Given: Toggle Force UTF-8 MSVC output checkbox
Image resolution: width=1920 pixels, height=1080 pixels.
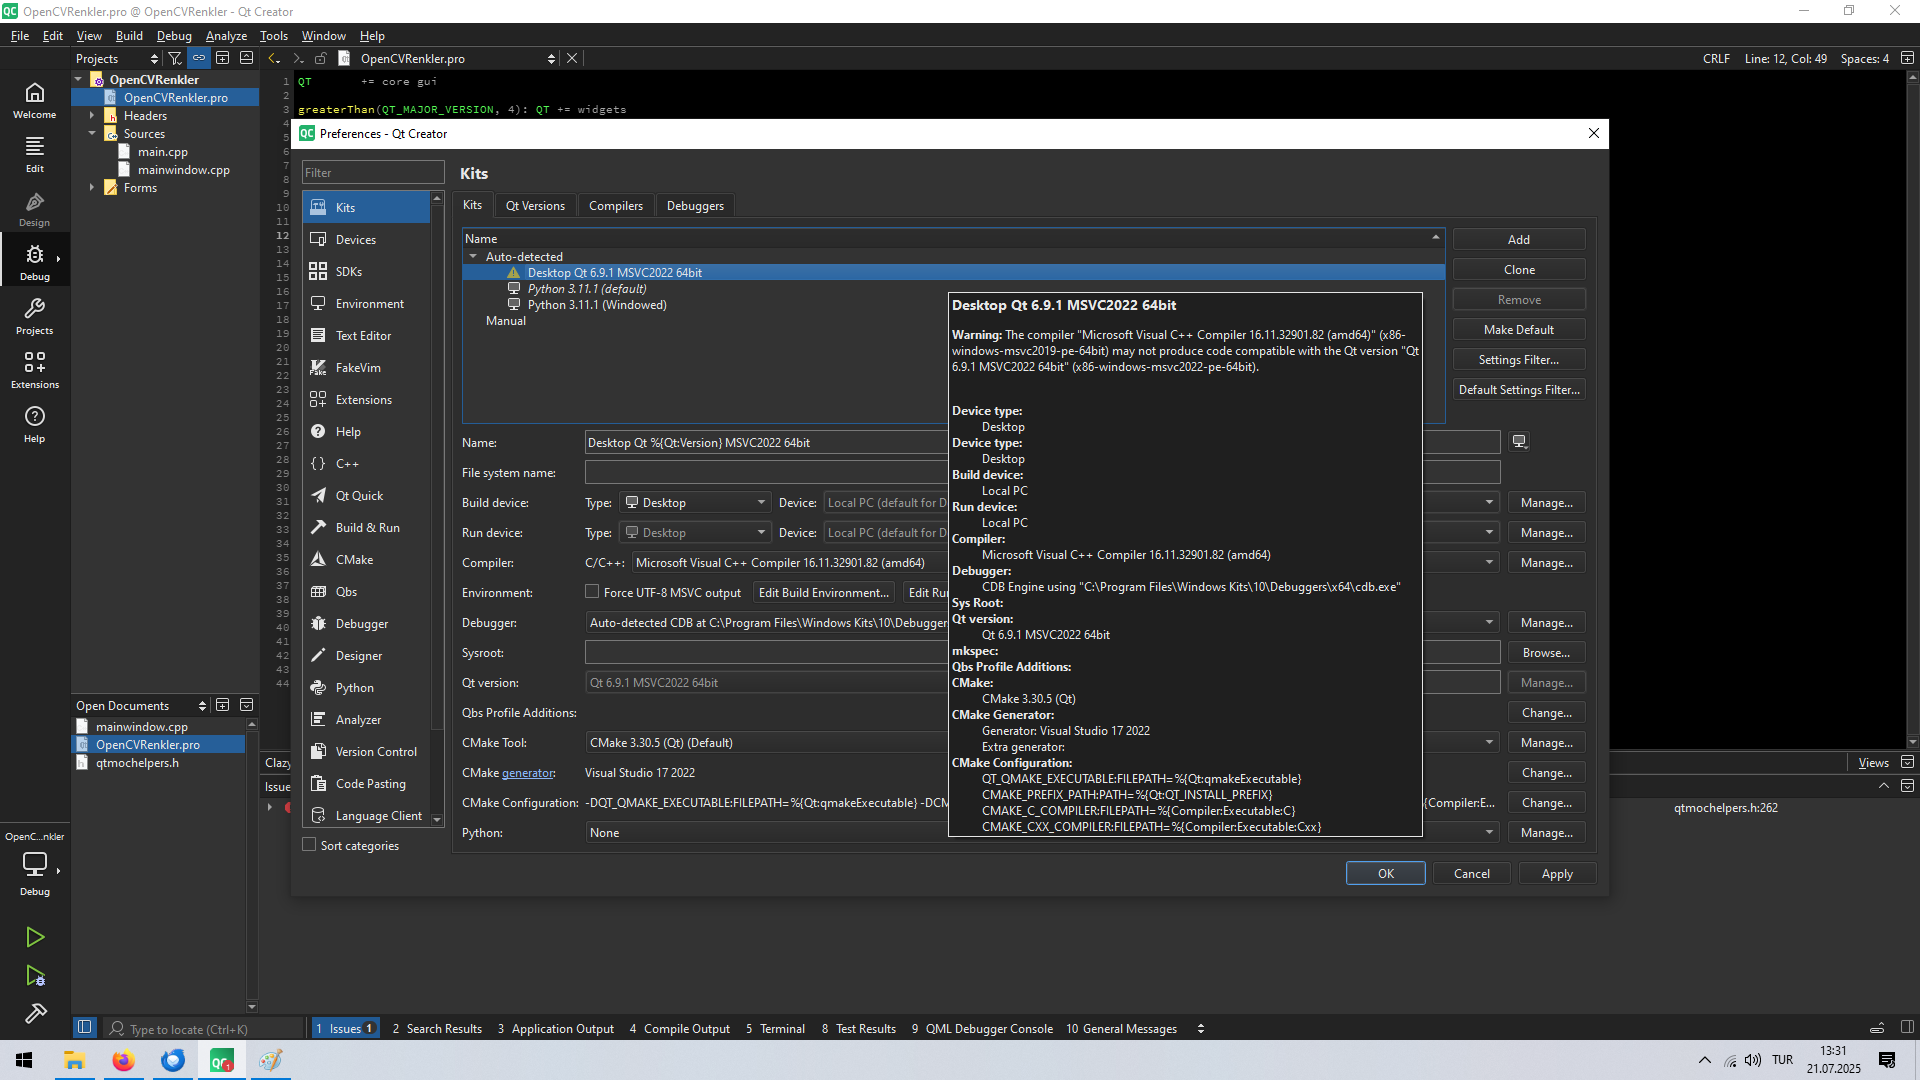Looking at the screenshot, I should (x=592, y=592).
